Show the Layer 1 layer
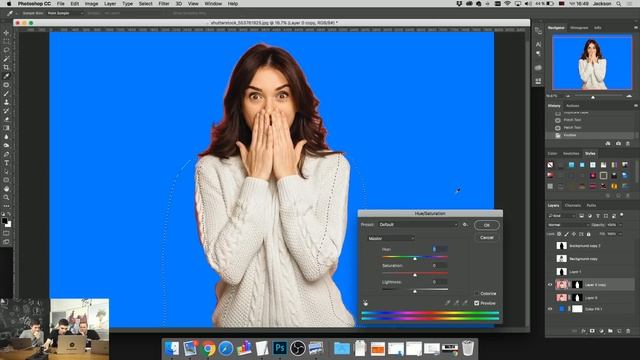The height and width of the screenshot is (360, 640). (x=550, y=271)
